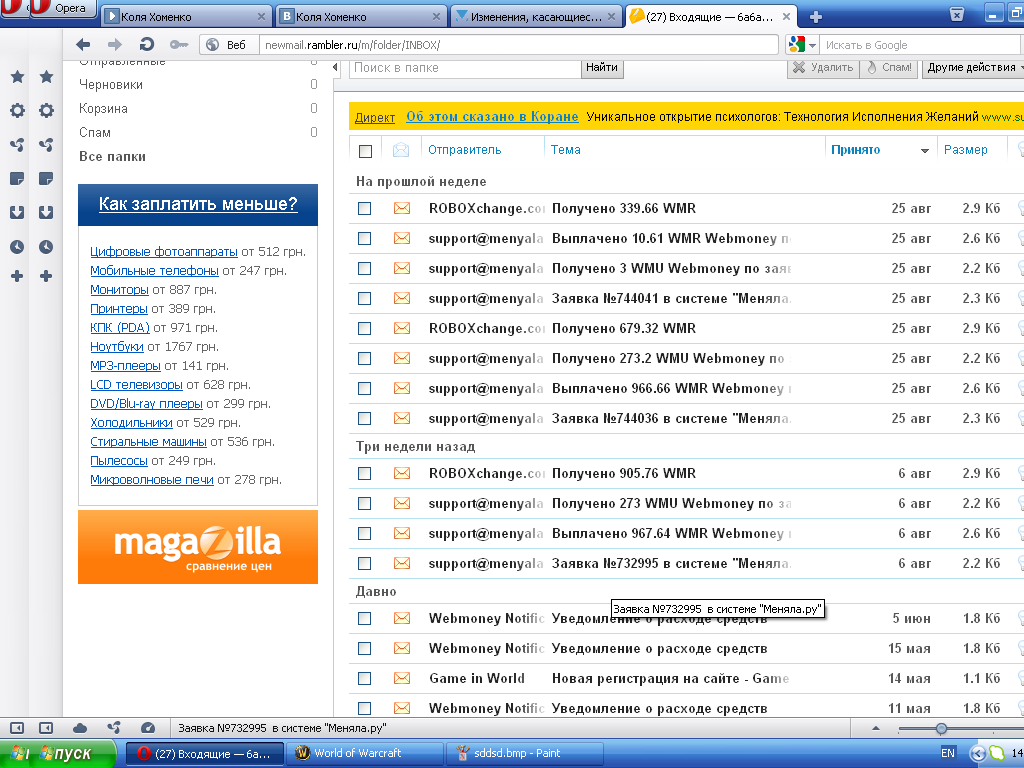1024x768 pixels.
Task: Click the Opera Link cloud icon in status bar
Action: [x=80, y=728]
